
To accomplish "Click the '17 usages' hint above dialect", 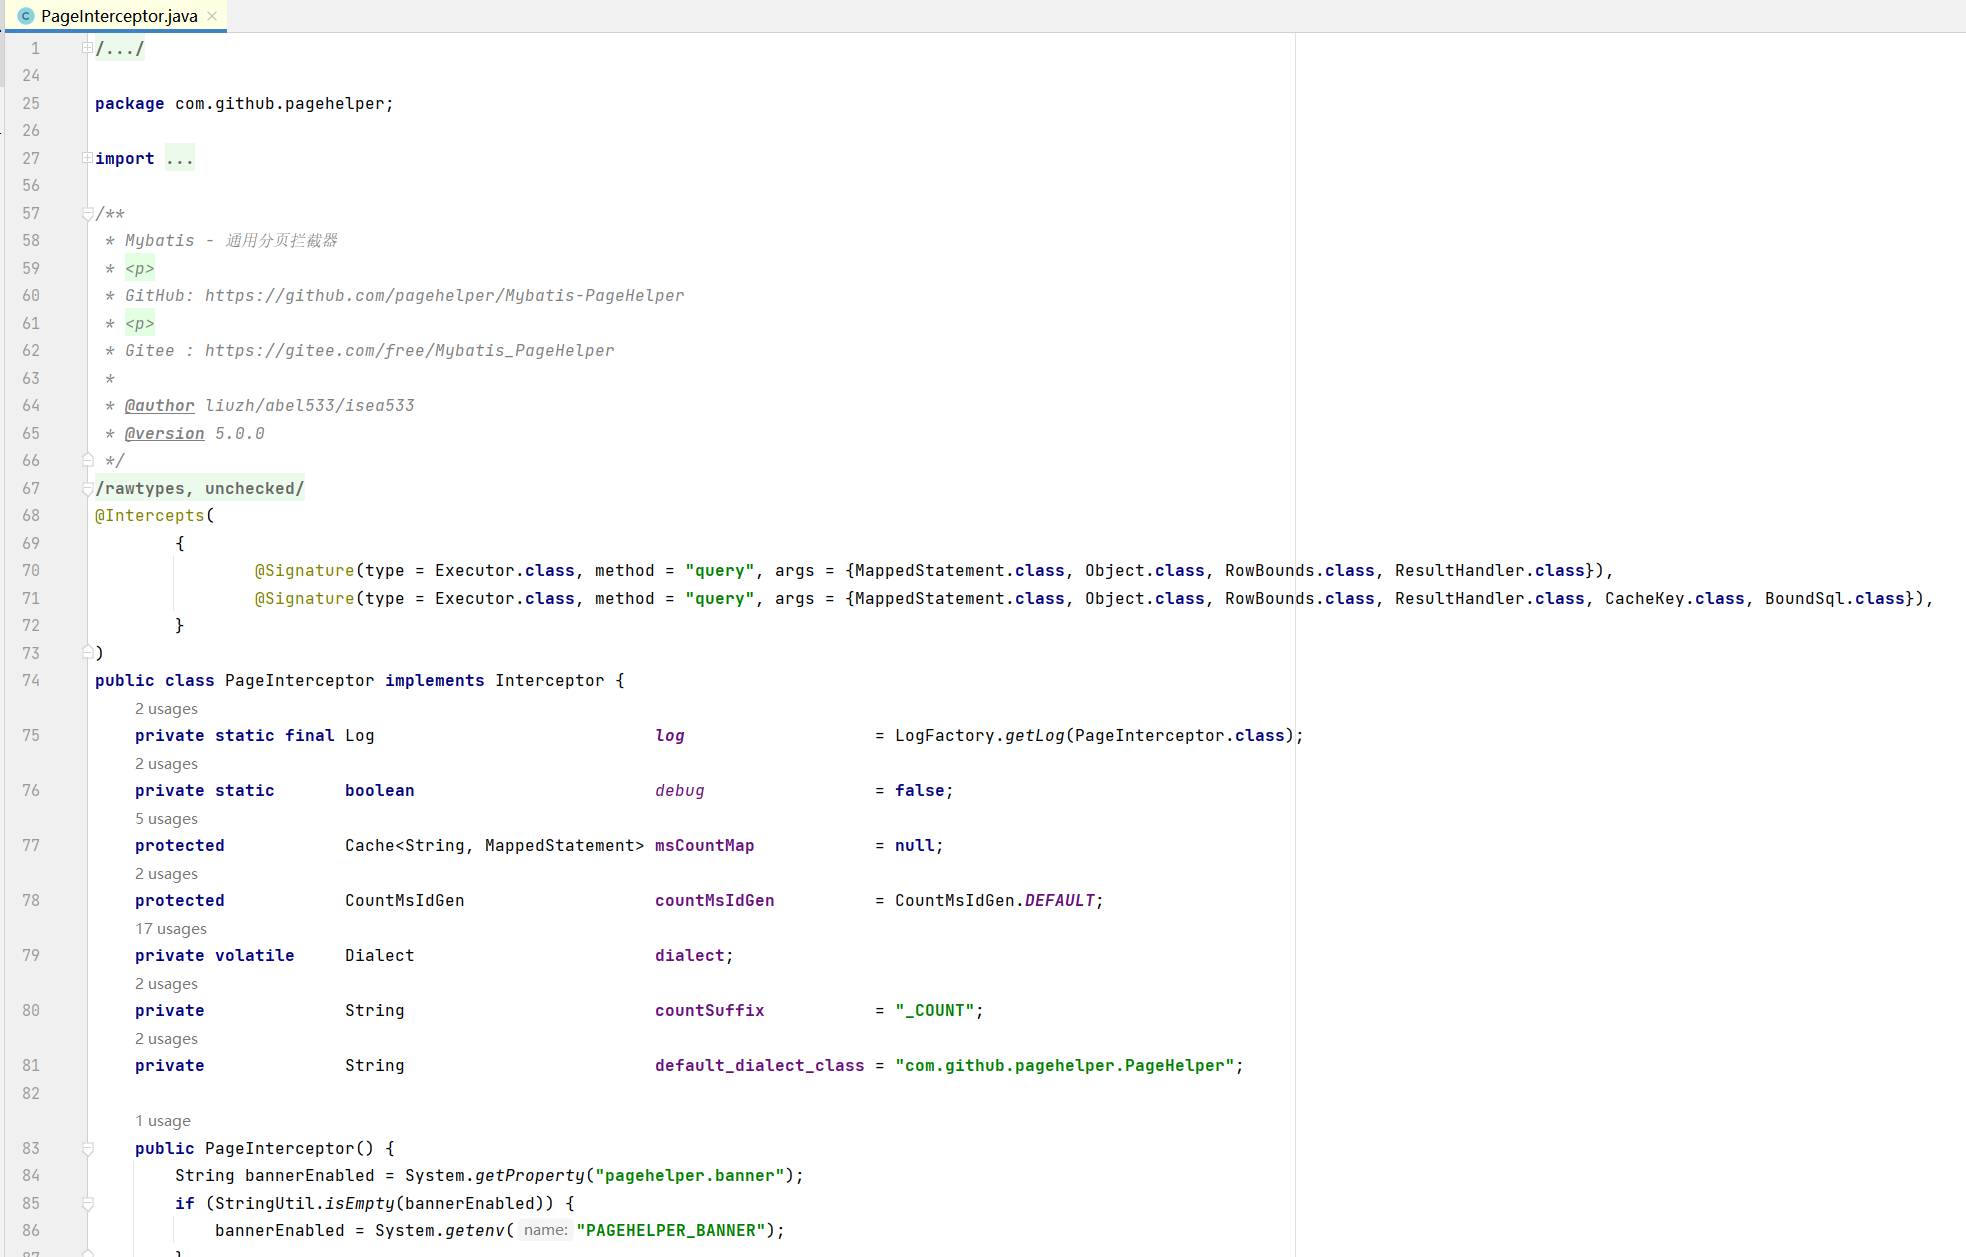I will (171, 929).
